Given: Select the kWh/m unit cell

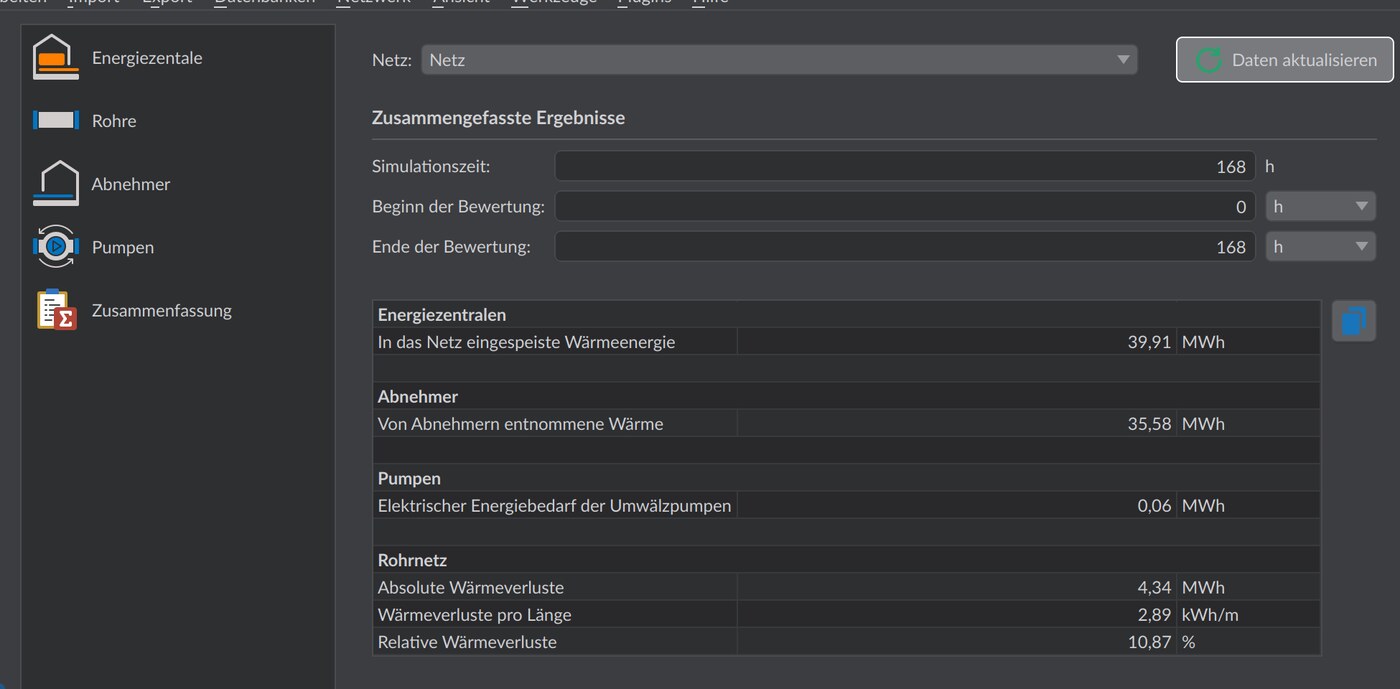Looking at the screenshot, I should tap(1249, 615).
